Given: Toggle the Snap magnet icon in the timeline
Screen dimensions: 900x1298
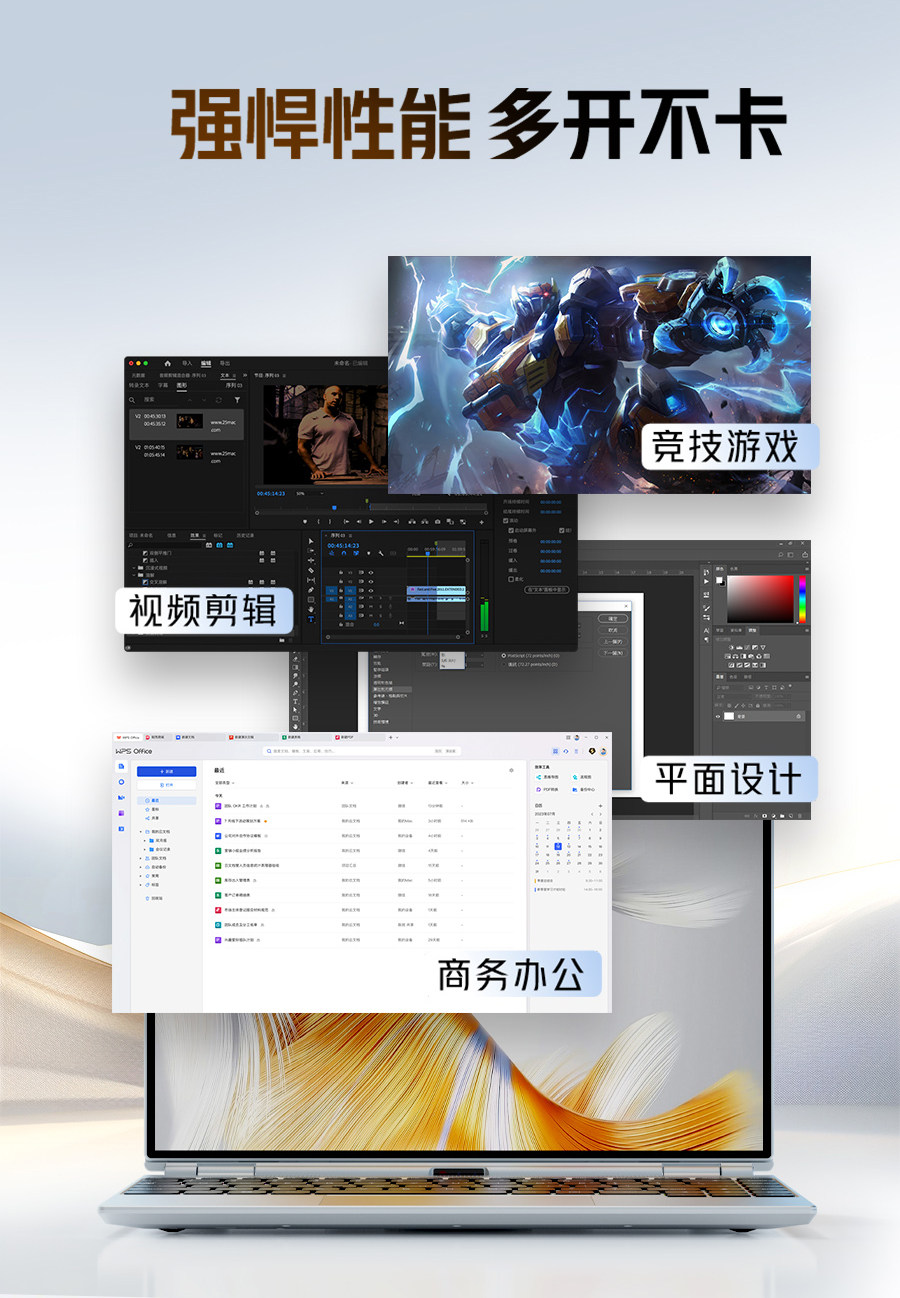Looking at the screenshot, I should click(x=344, y=553).
